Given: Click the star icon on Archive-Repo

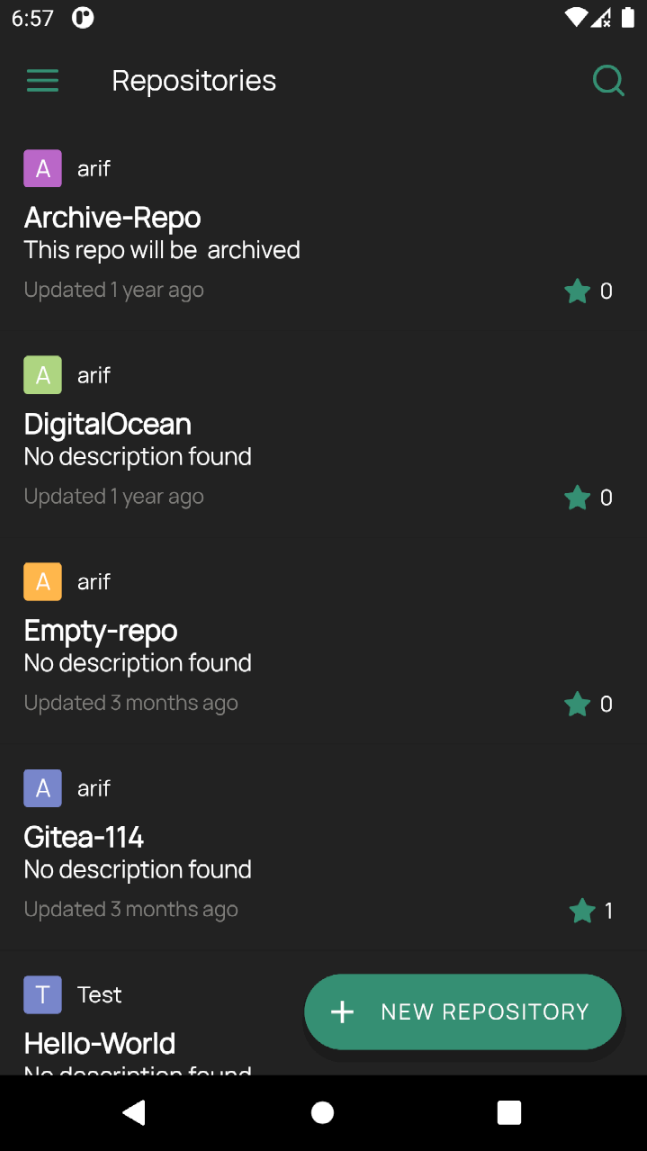Looking at the screenshot, I should coord(577,291).
